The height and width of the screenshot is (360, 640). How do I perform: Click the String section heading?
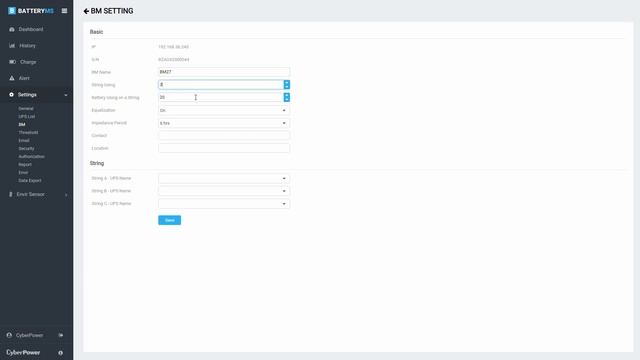pyautogui.click(x=97, y=163)
